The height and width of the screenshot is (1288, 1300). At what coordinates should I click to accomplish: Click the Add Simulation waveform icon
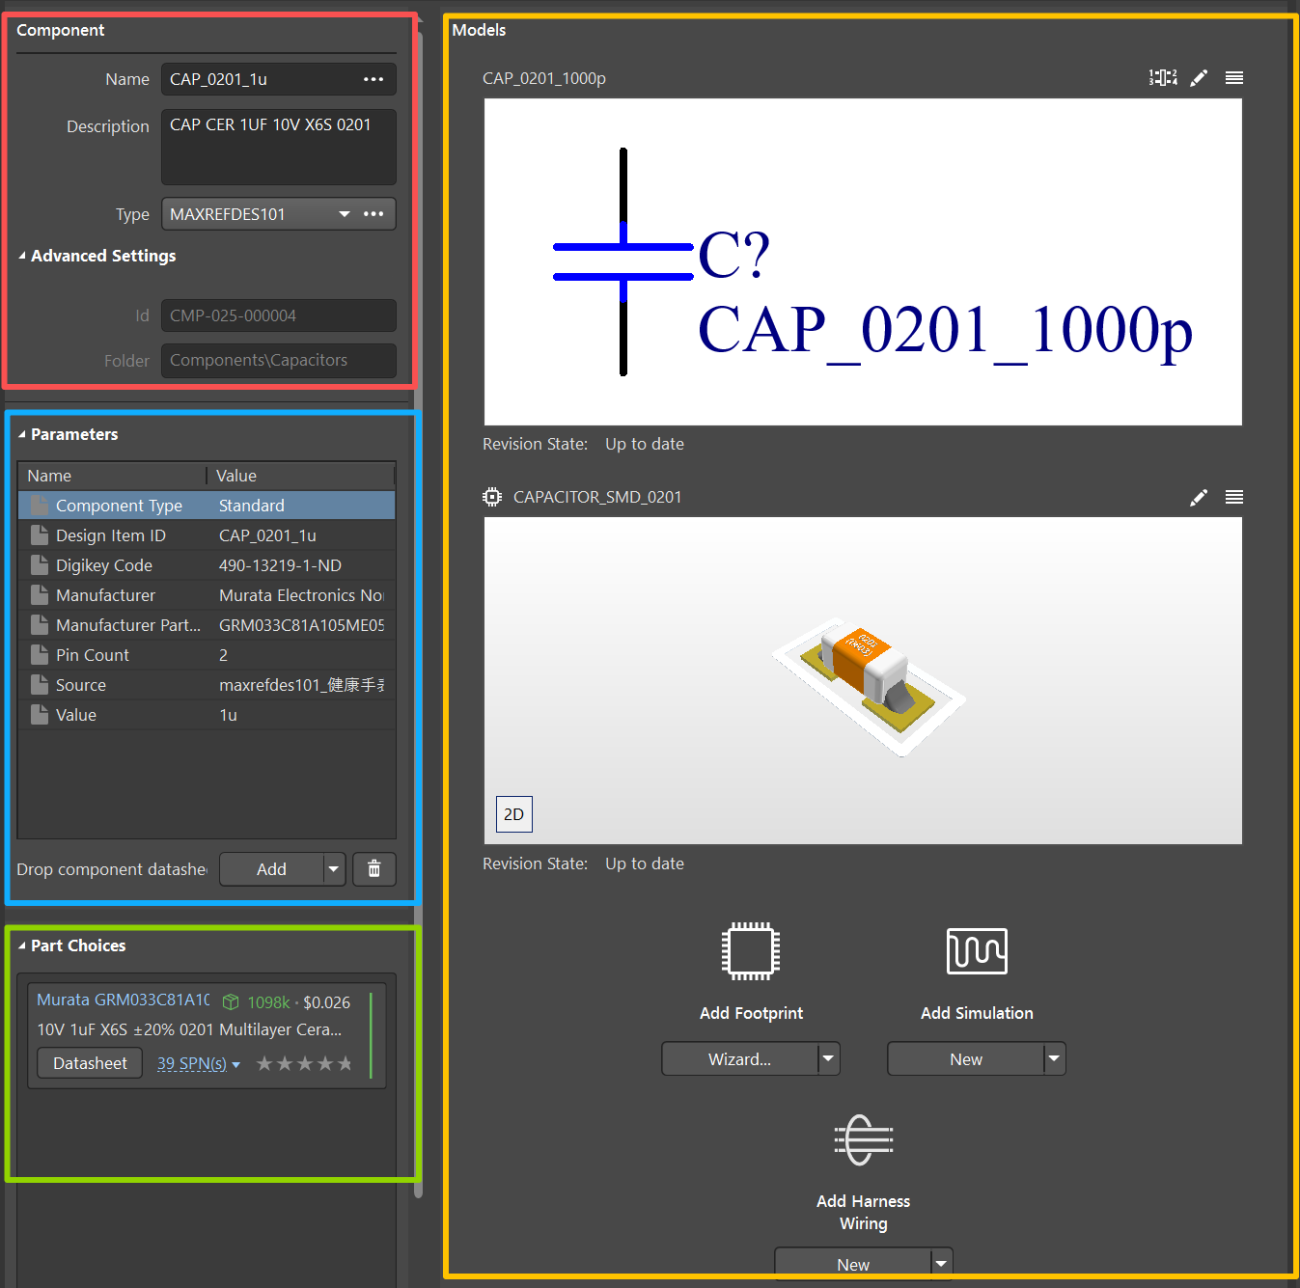[977, 951]
